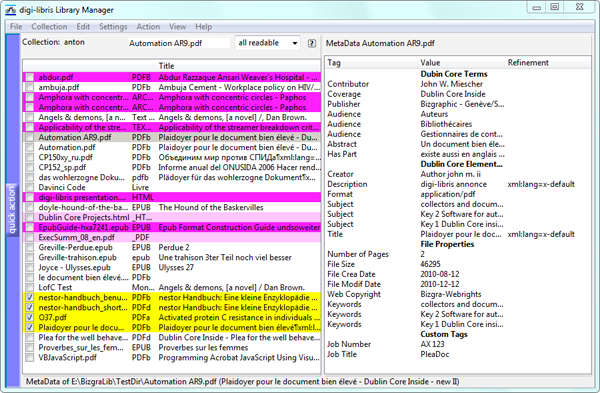Click Audience value 'Bibliothécaires'
This screenshot has height=393, width=600.
pyautogui.click(x=446, y=124)
